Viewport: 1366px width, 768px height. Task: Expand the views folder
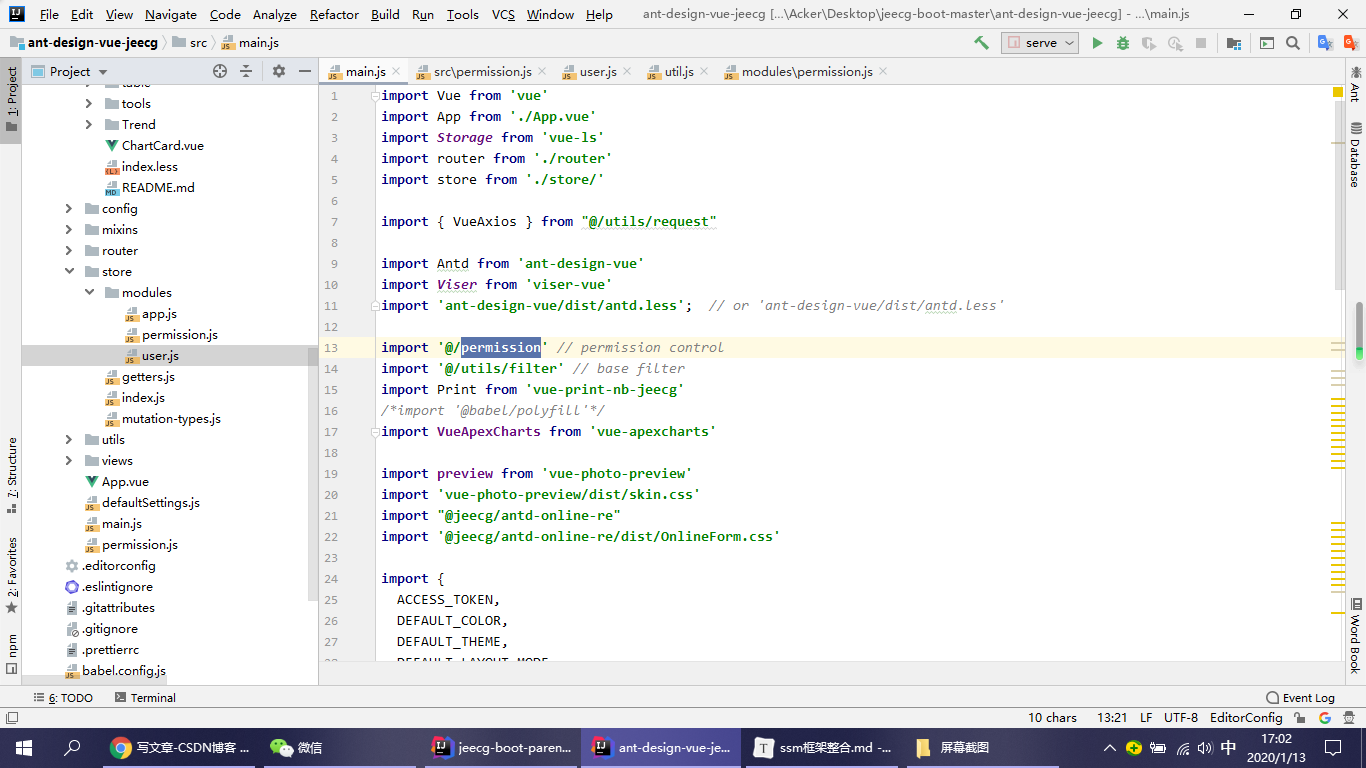click(69, 460)
